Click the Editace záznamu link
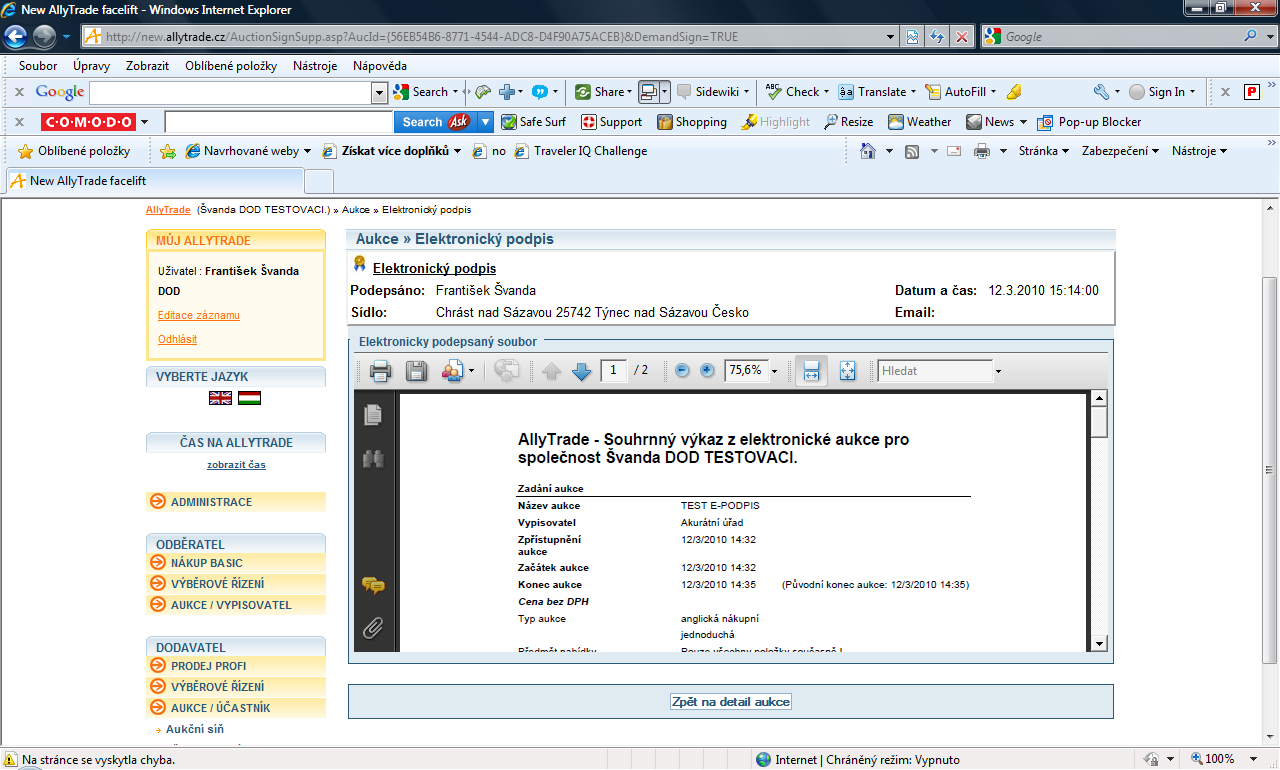The height and width of the screenshot is (770, 1280). pos(199,315)
